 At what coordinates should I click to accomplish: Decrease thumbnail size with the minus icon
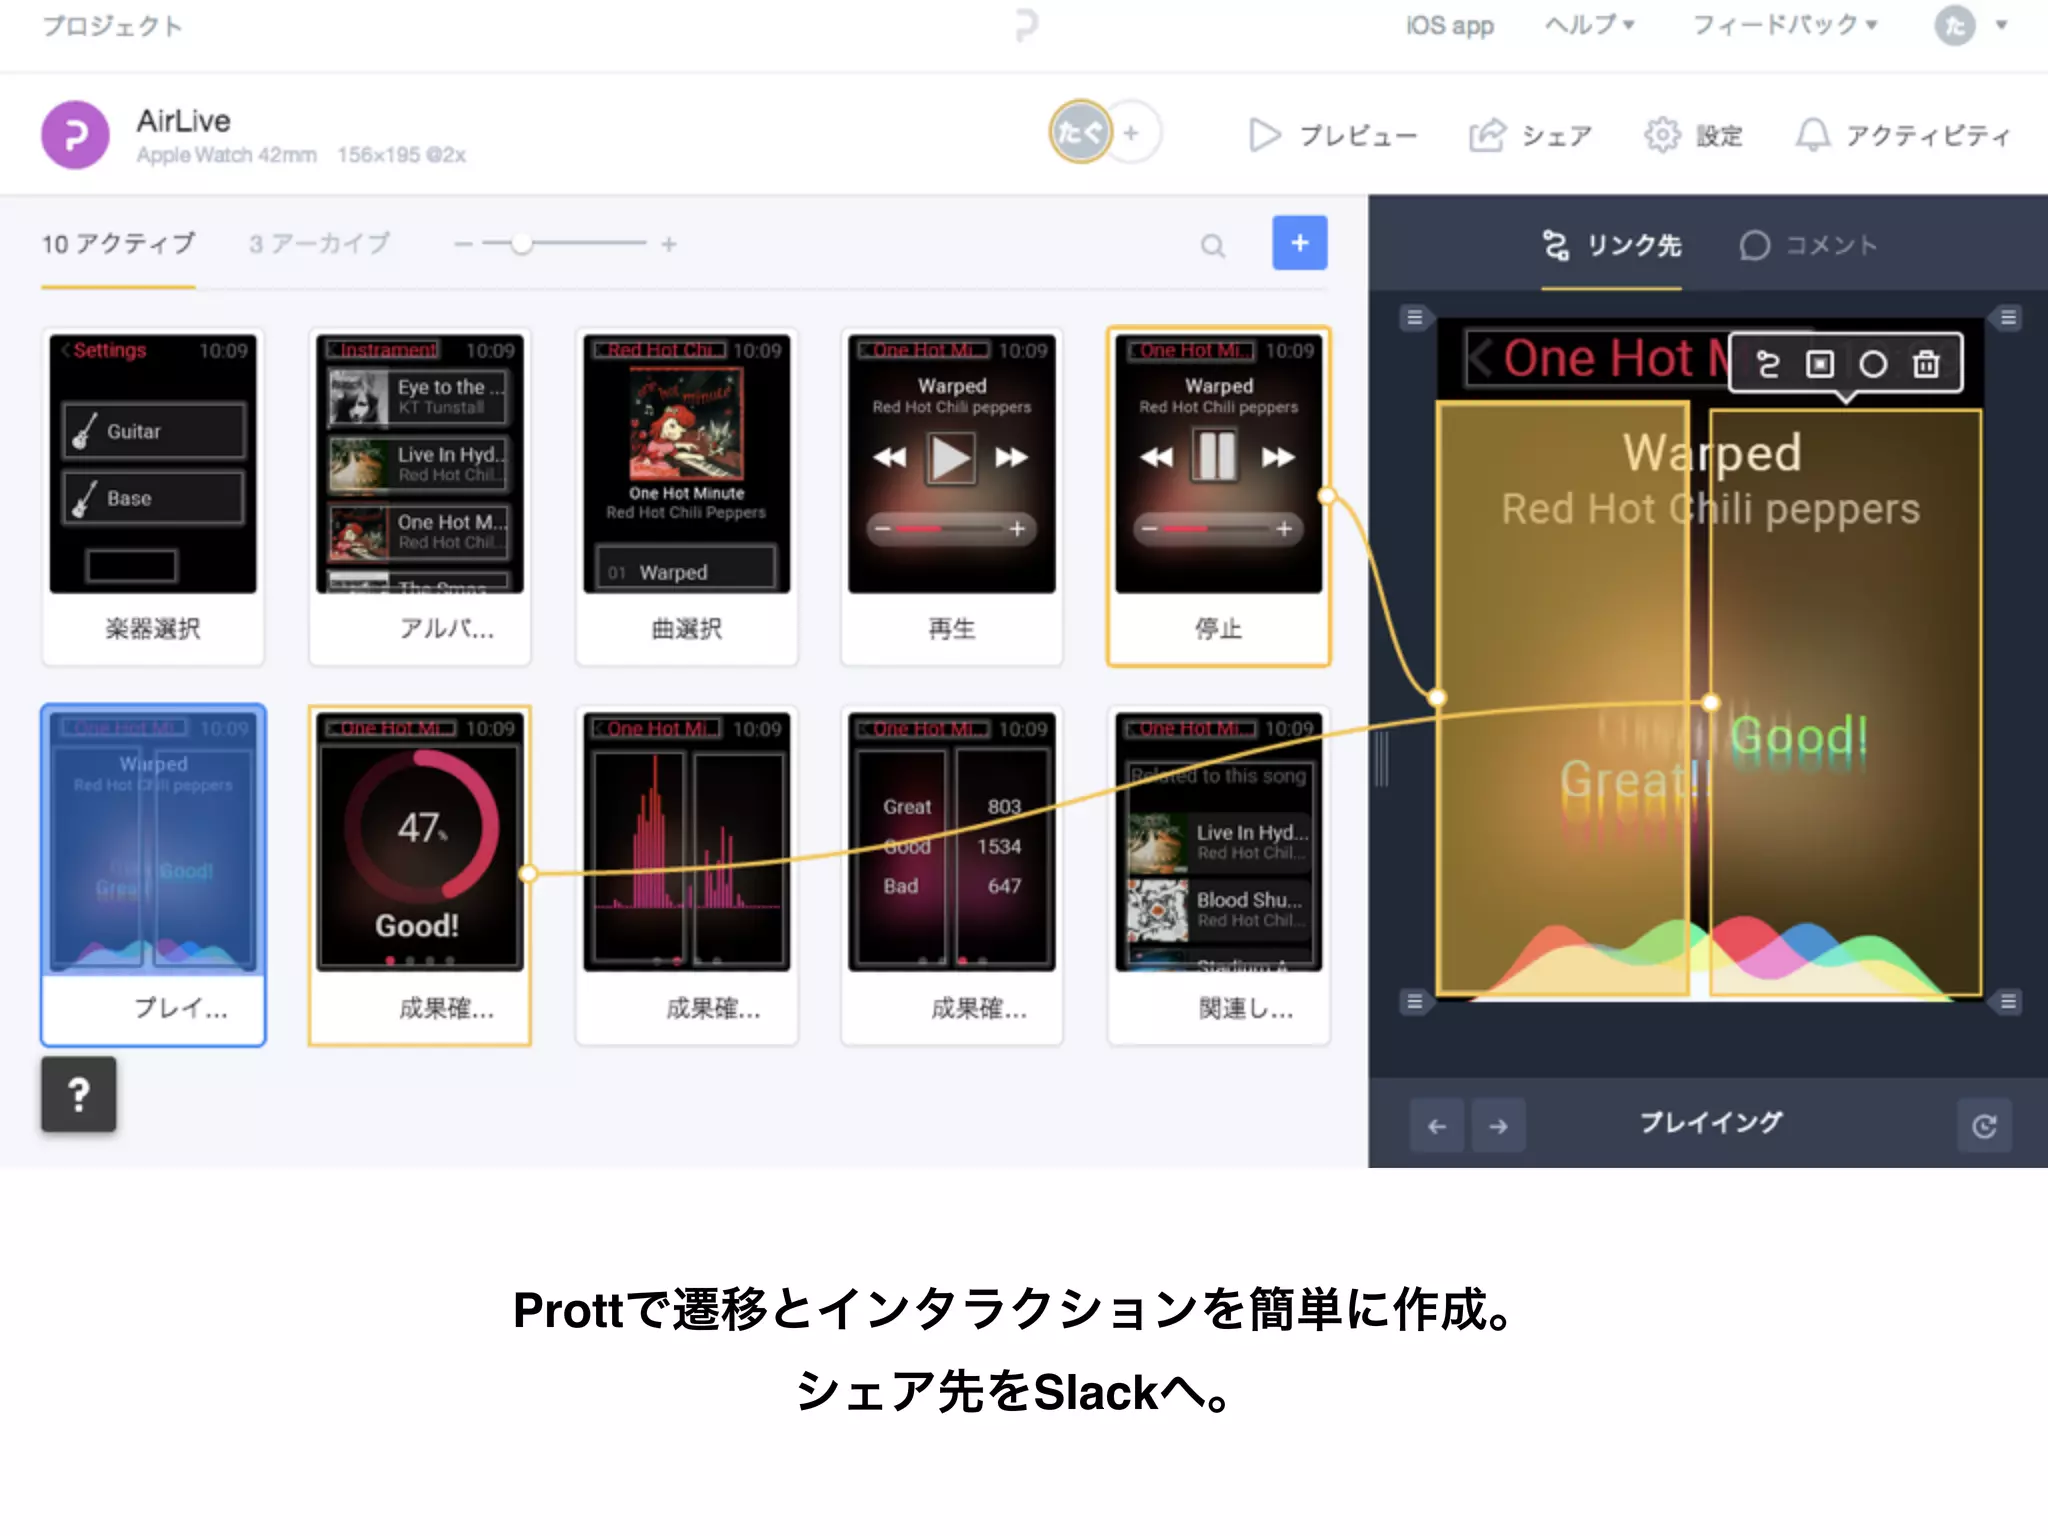click(463, 244)
